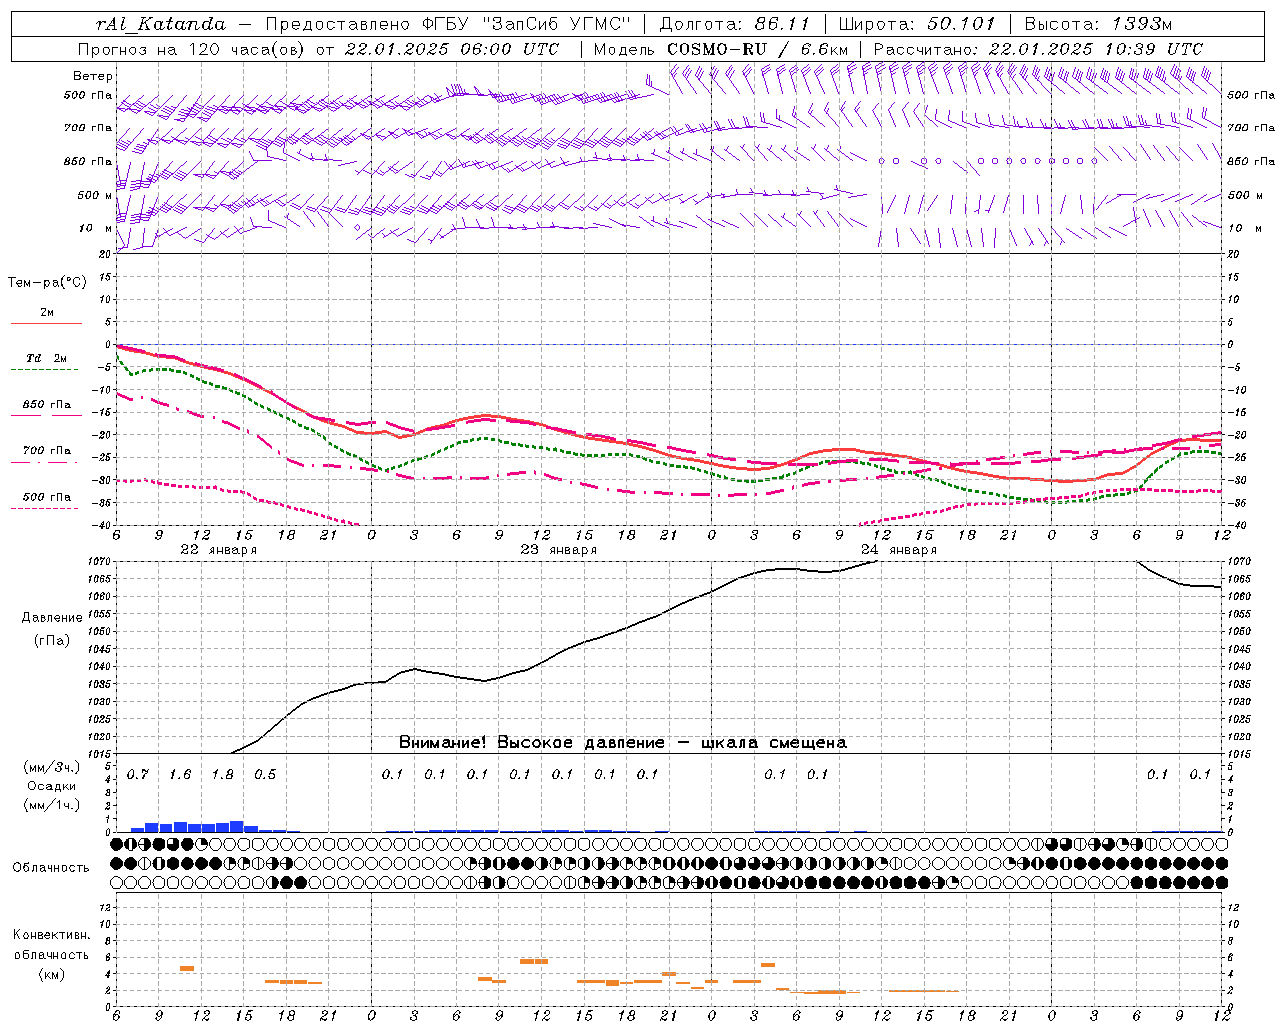Image resolution: width=1280 pixels, height=1024 pixels.
Task: Click the elevation value Высота: 1393м
Action: [1098, 24]
